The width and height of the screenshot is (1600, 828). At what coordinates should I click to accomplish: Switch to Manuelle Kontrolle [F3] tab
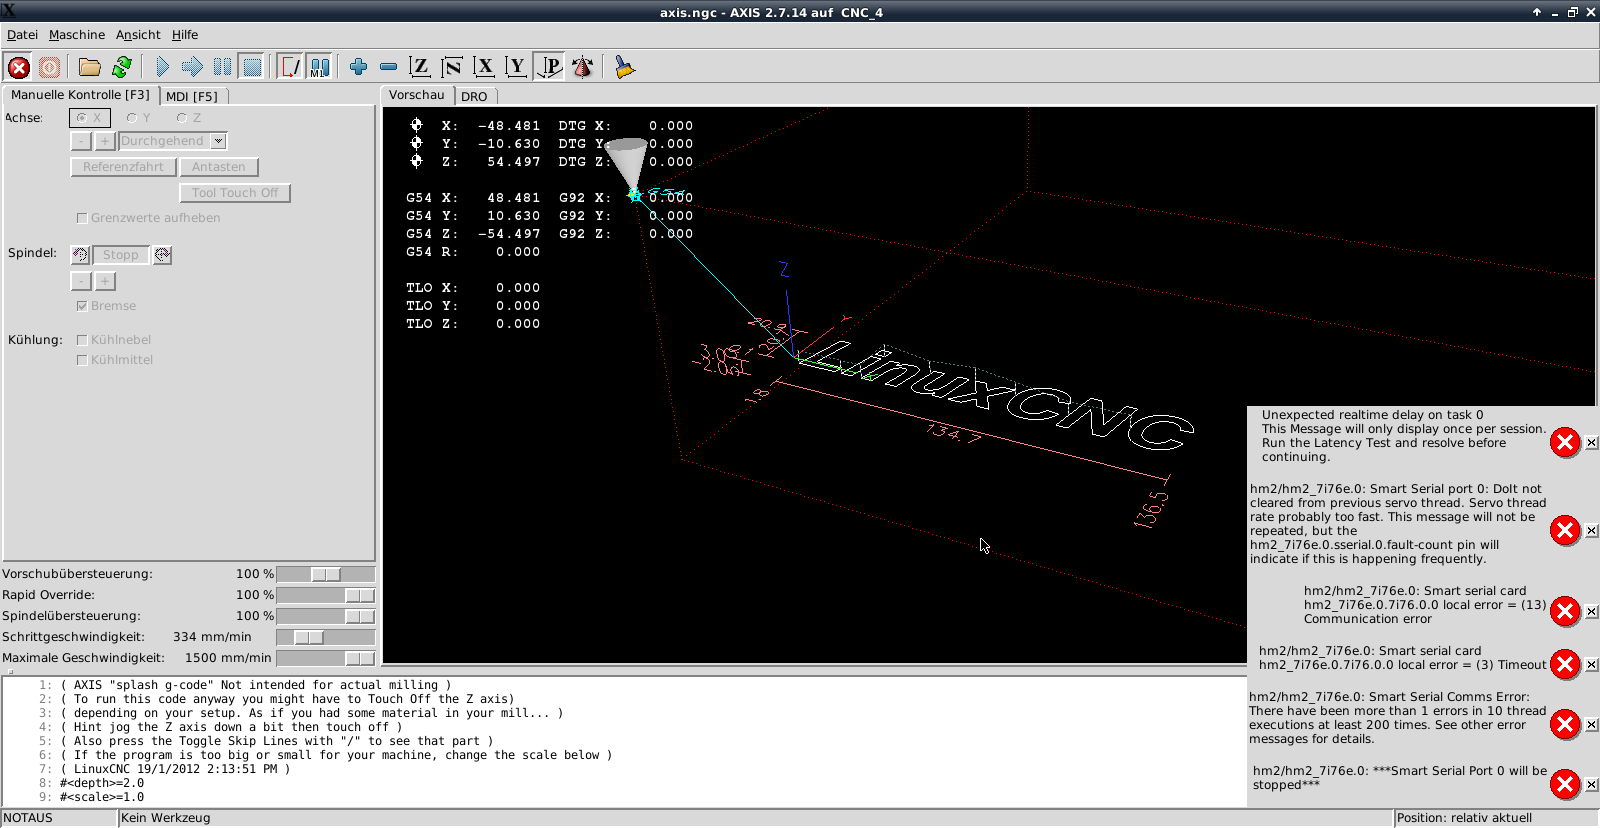click(x=80, y=95)
